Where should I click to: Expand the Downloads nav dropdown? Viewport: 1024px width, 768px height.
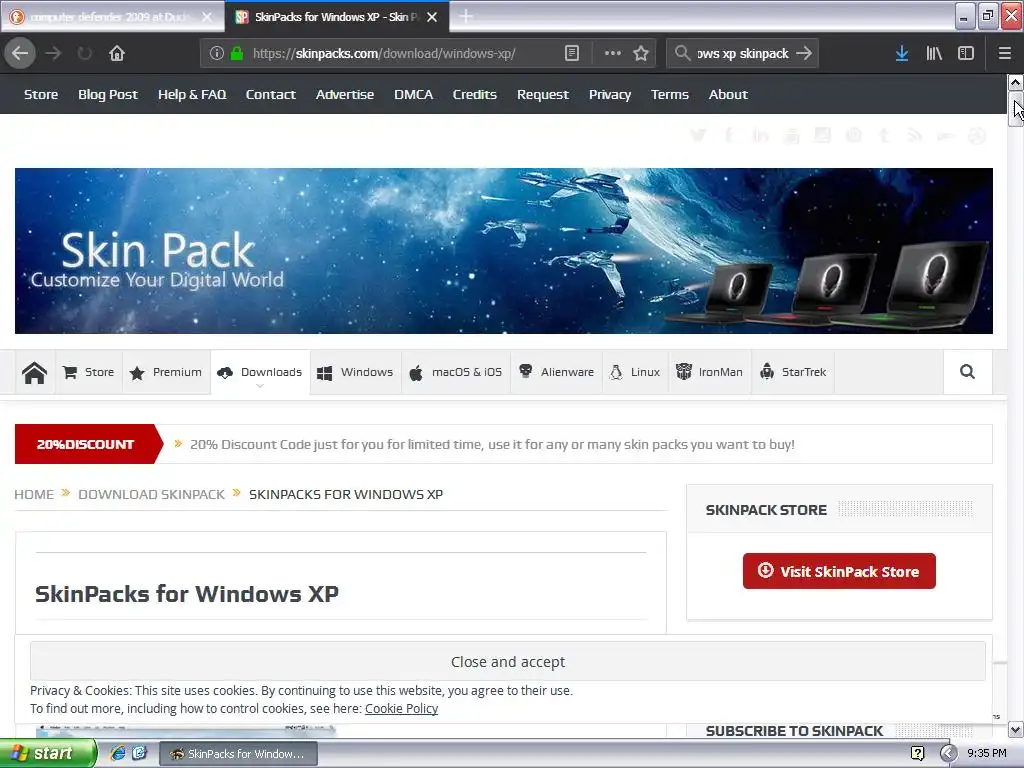pyautogui.click(x=260, y=372)
